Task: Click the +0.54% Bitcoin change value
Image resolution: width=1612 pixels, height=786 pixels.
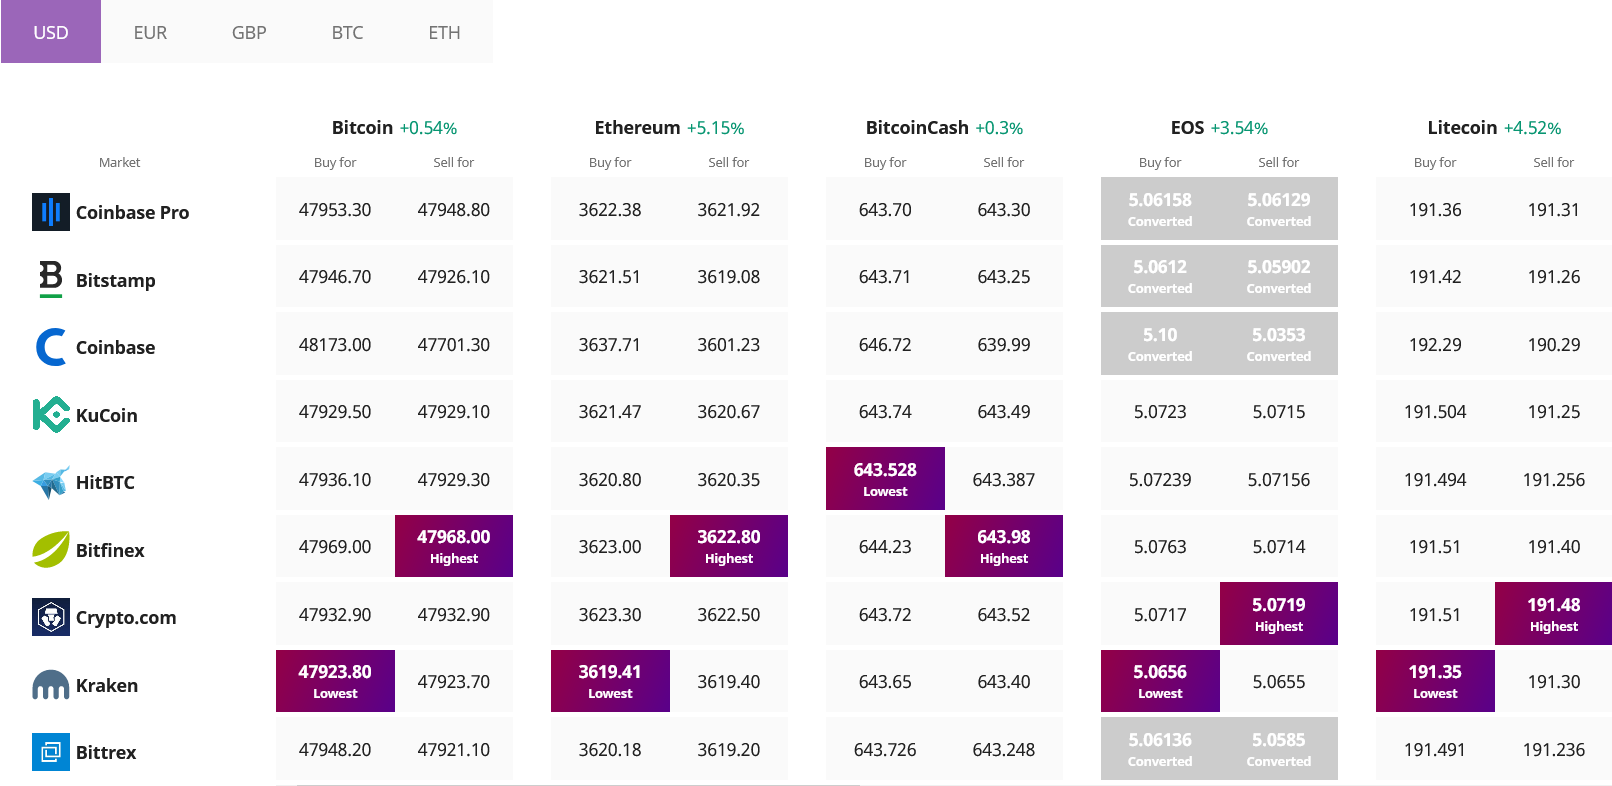Action: 428,128
